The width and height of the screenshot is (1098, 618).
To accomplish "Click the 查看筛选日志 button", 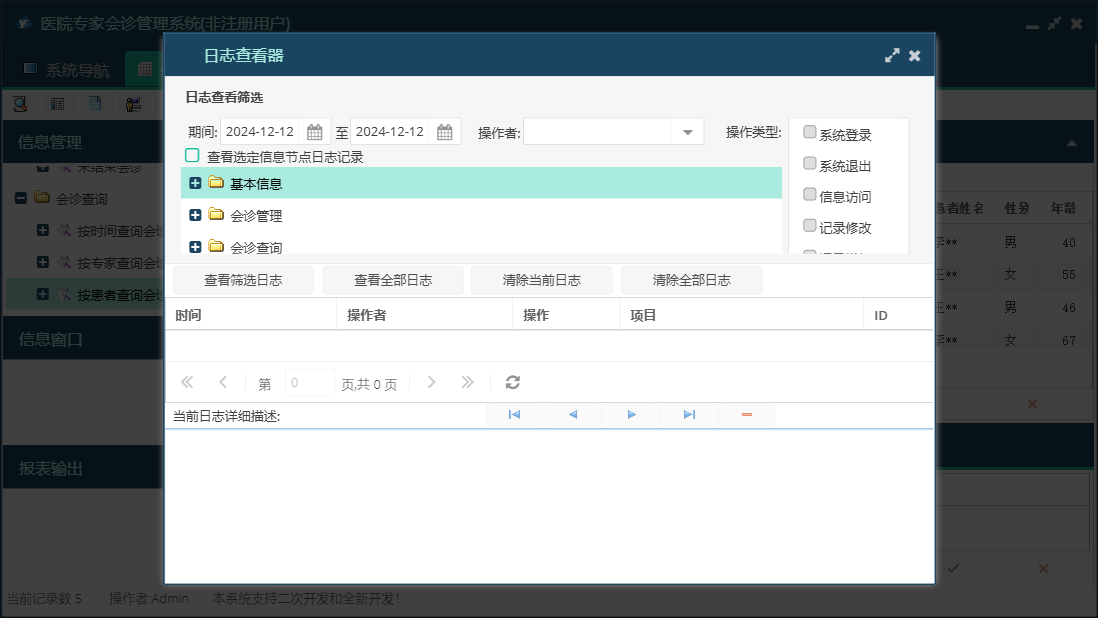I will click(243, 280).
